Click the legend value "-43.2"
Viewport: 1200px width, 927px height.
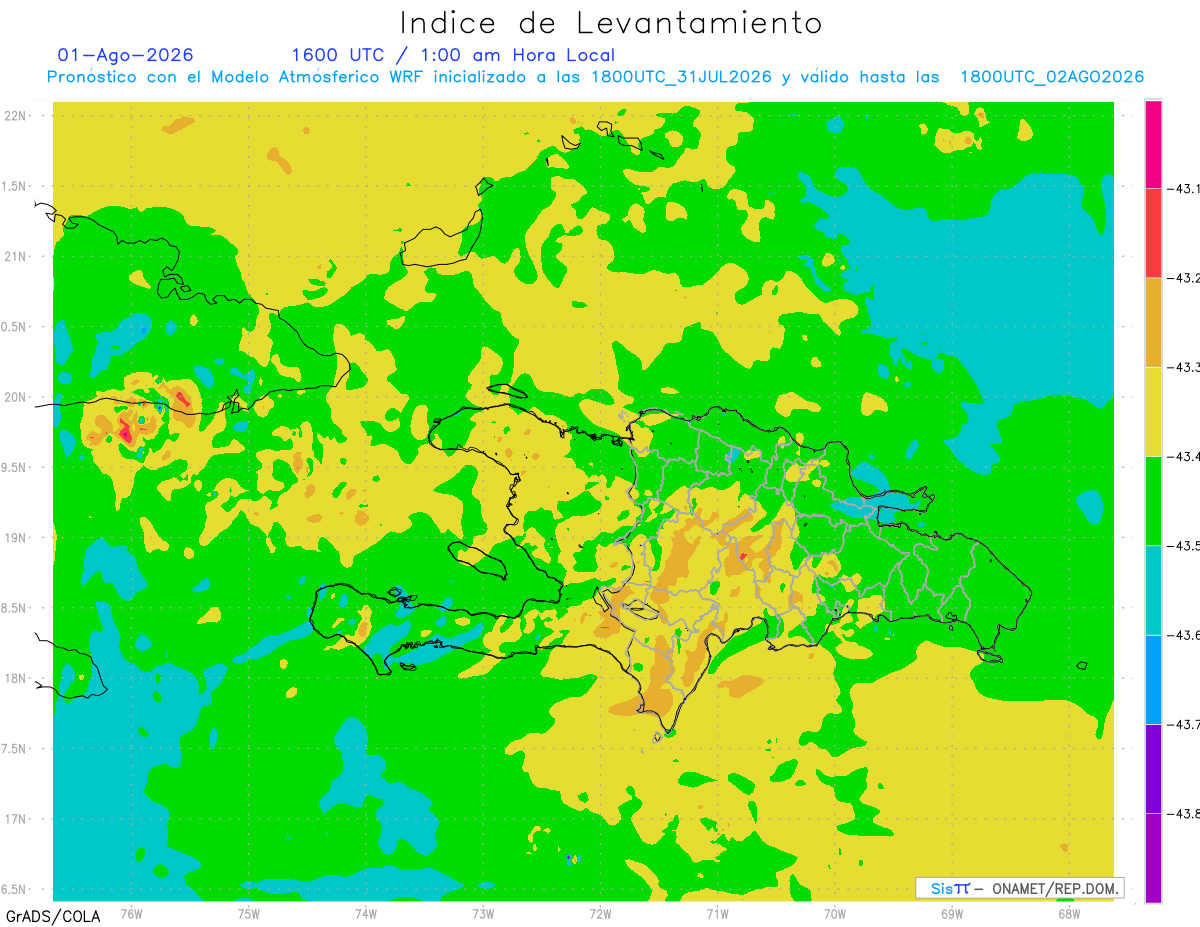[1183, 278]
